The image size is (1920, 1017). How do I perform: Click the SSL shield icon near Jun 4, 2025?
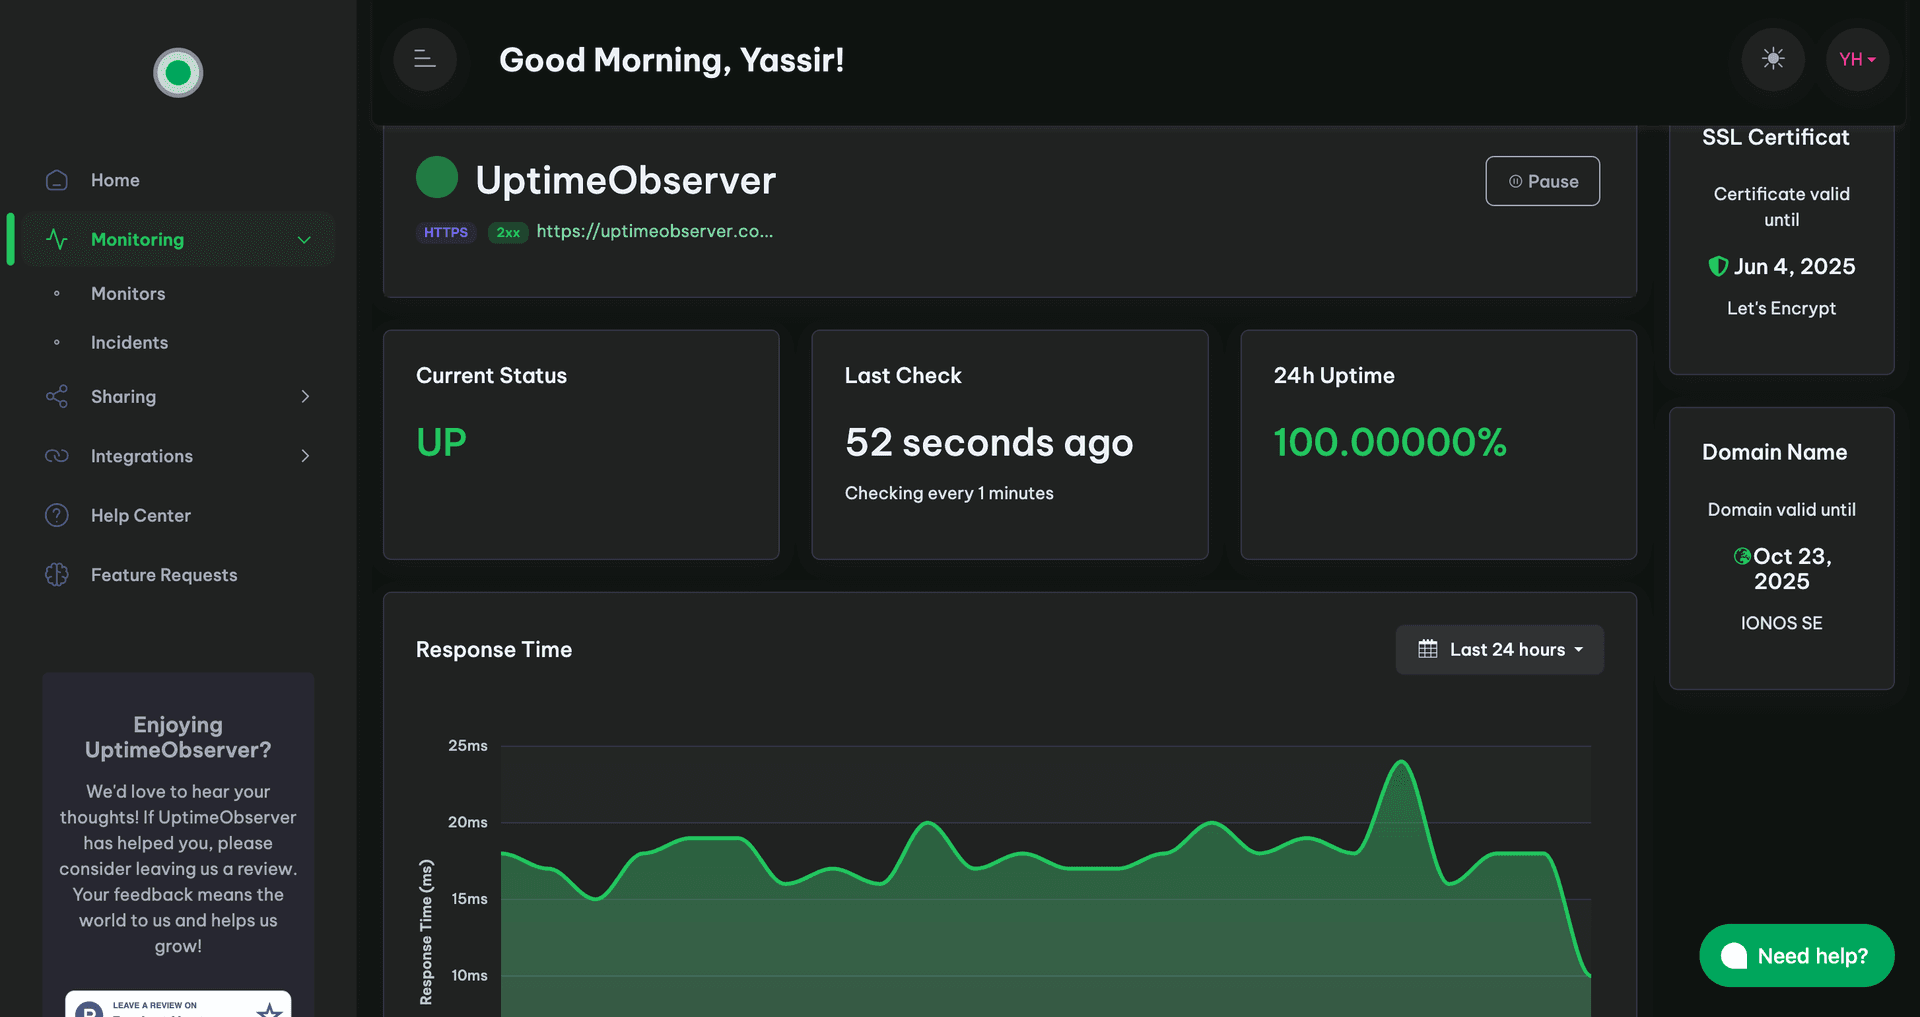tap(1718, 266)
